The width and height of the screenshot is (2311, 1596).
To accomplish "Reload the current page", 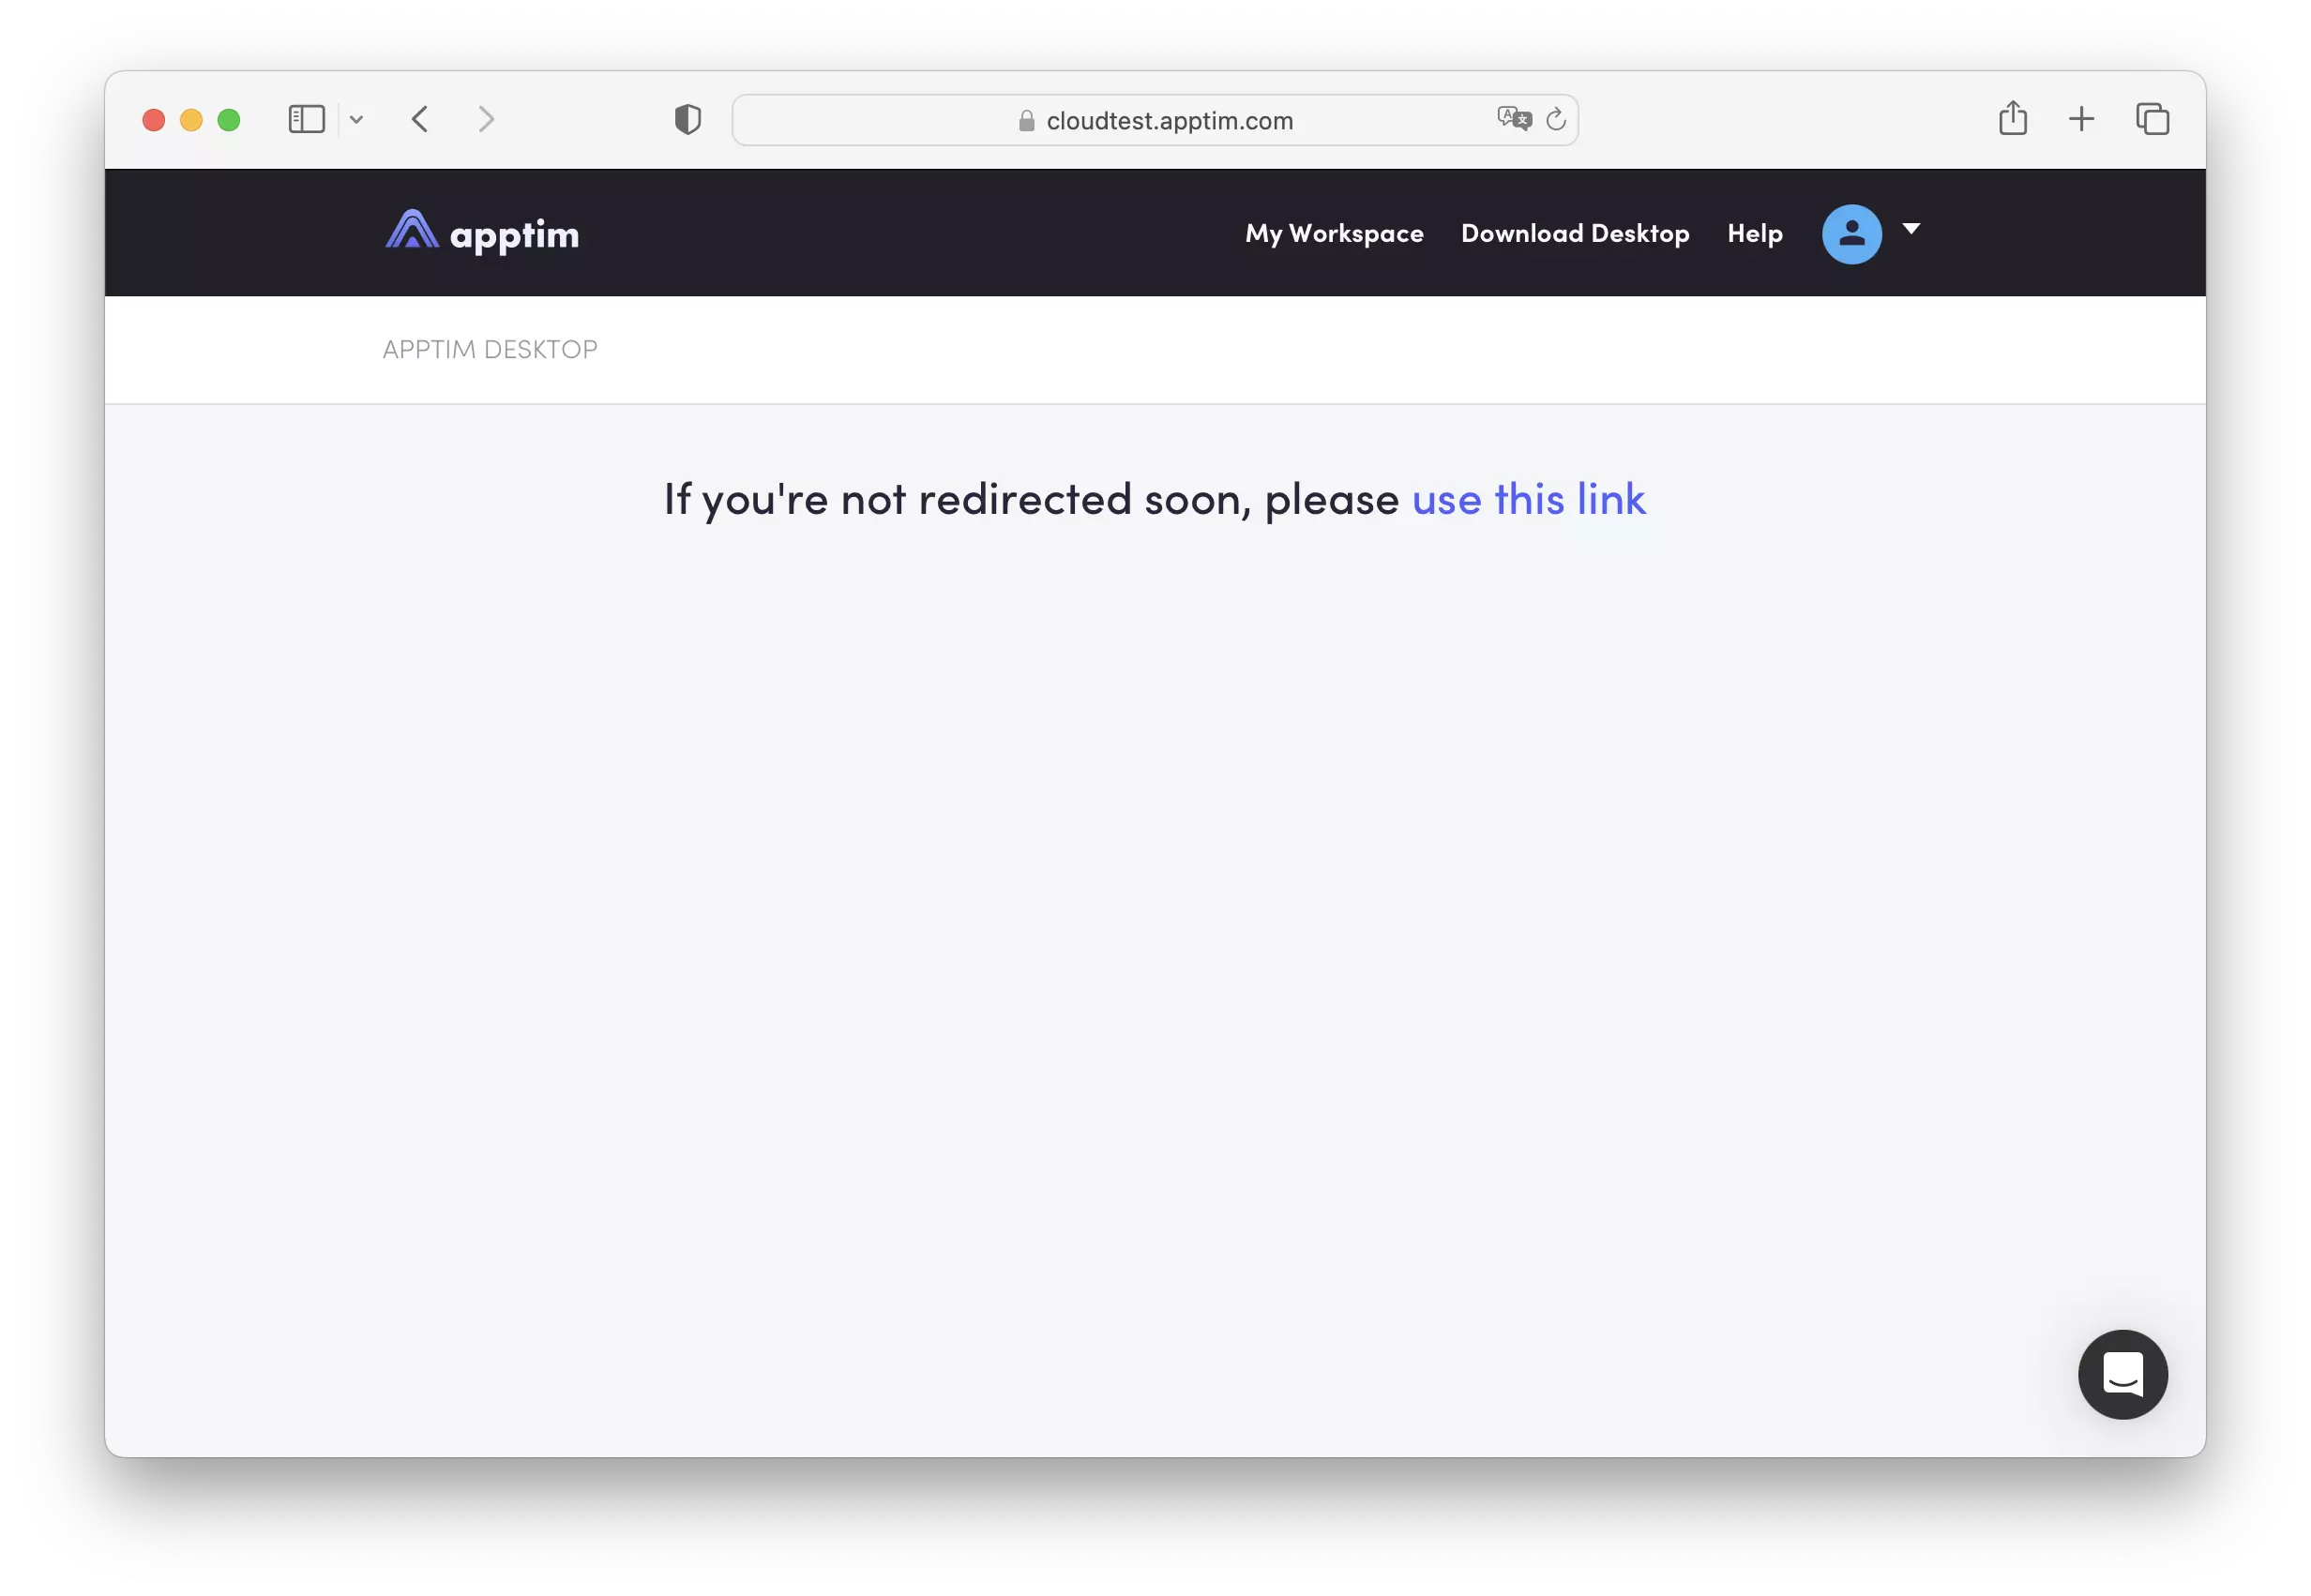I will tap(1556, 119).
